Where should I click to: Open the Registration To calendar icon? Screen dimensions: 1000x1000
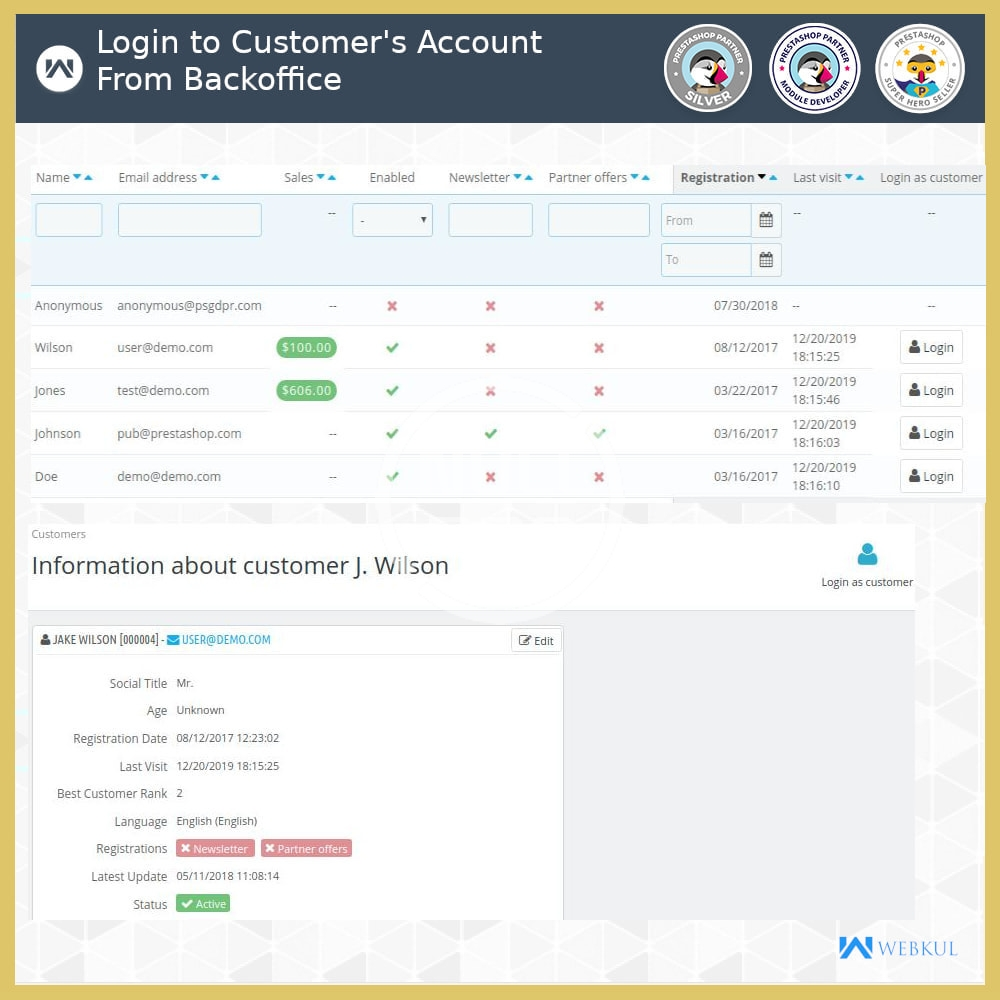click(766, 260)
